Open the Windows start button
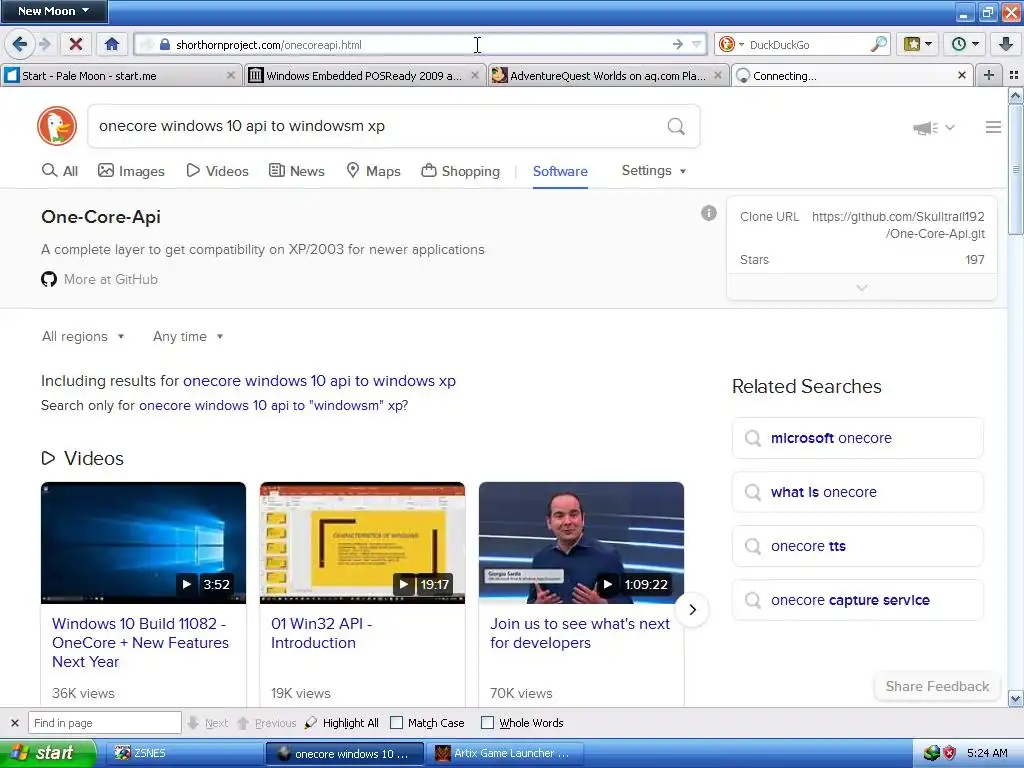This screenshot has width=1024, height=768. click(47, 753)
